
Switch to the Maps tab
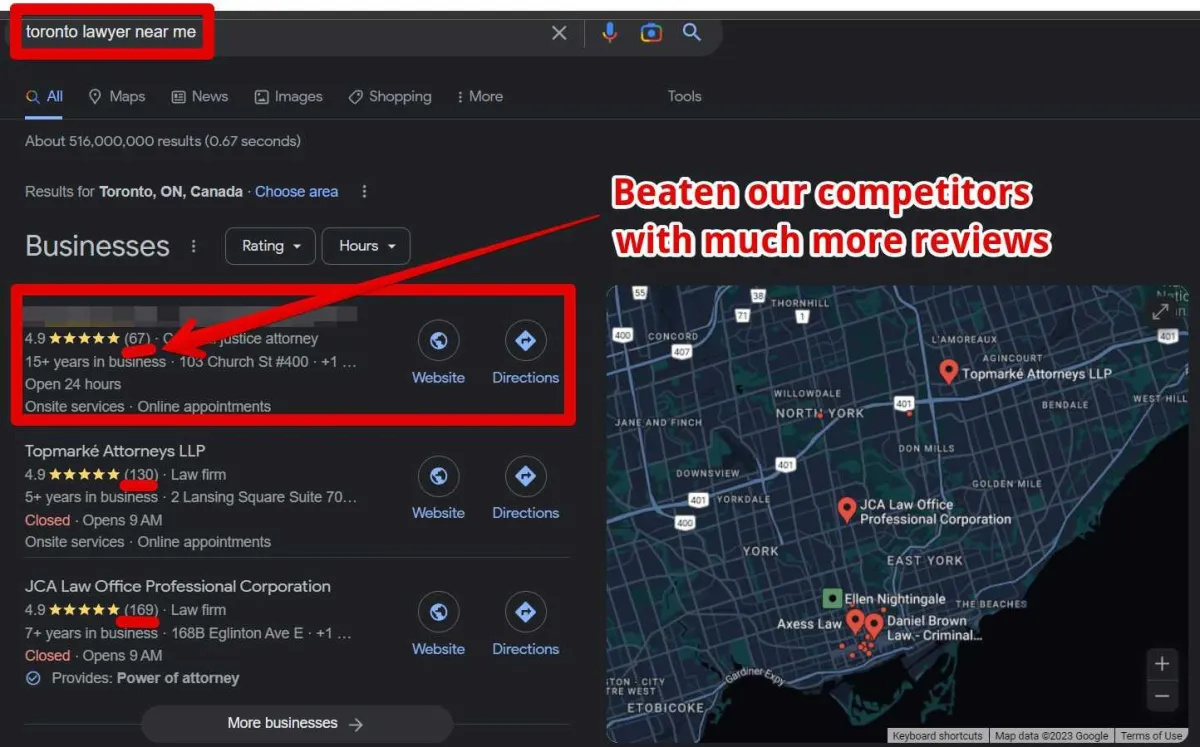coord(117,96)
